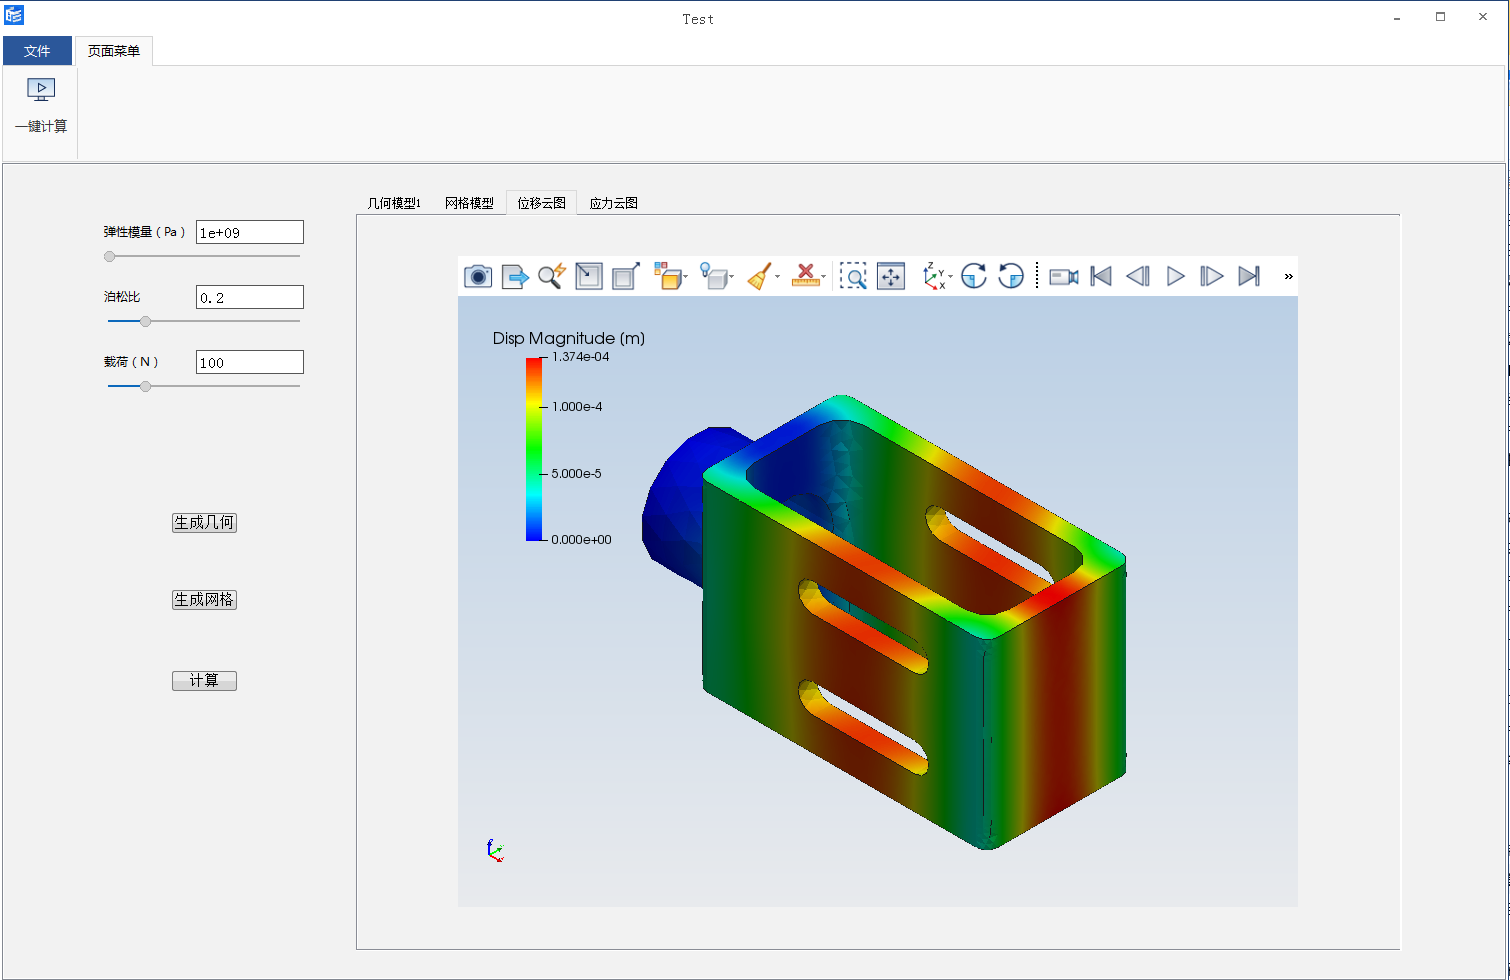1510x980 pixels.
Task: Click the video camera record icon
Action: click(1064, 276)
